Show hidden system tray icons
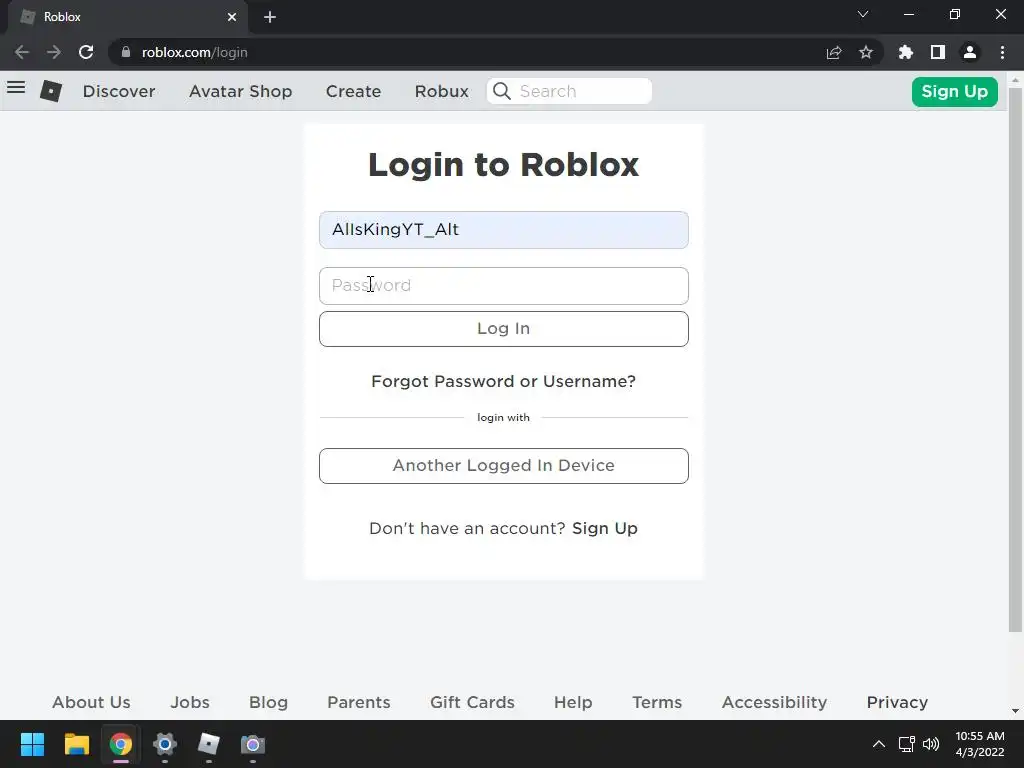 (879, 744)
